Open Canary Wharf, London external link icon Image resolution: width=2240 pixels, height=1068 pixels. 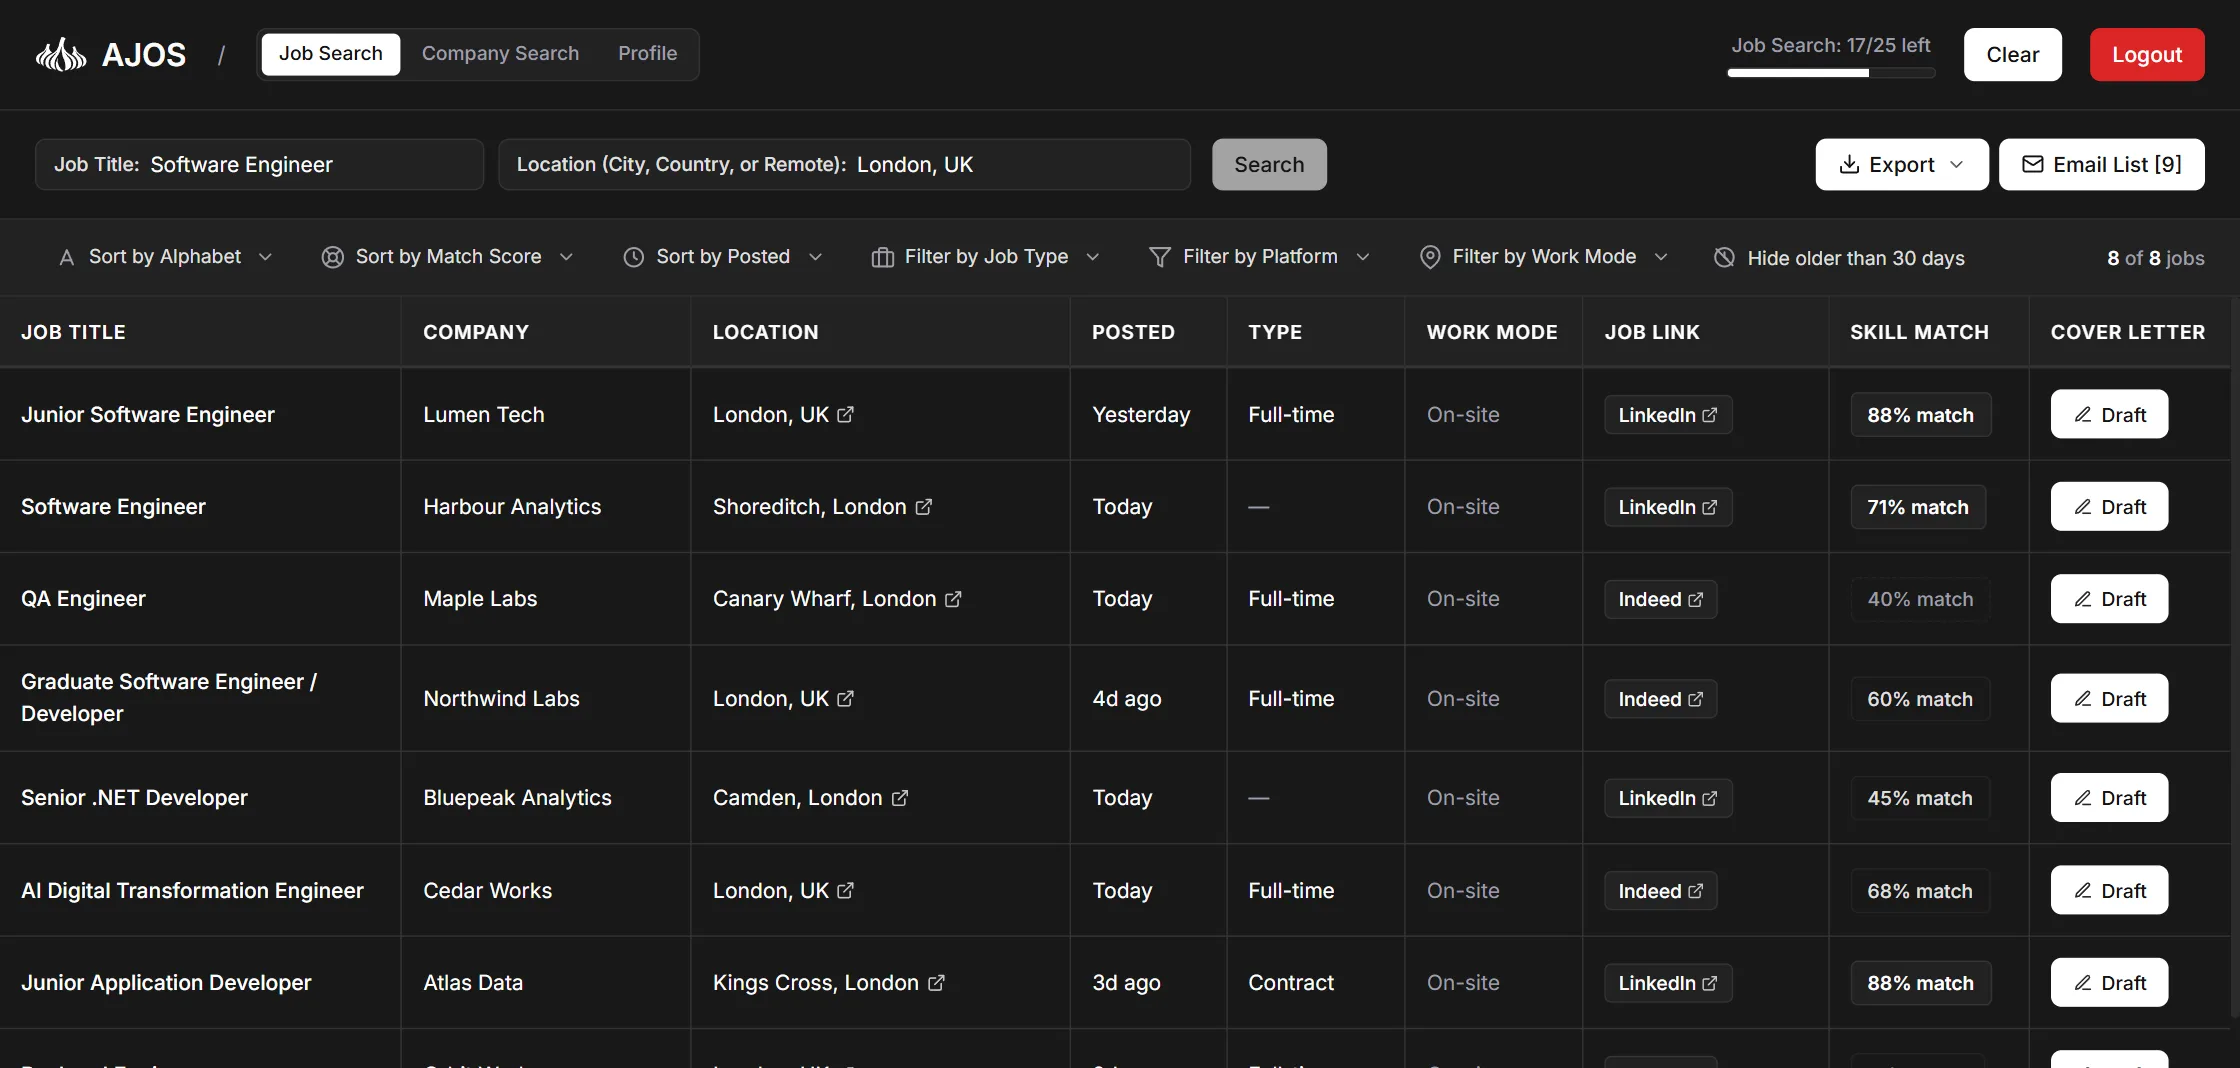954,599
